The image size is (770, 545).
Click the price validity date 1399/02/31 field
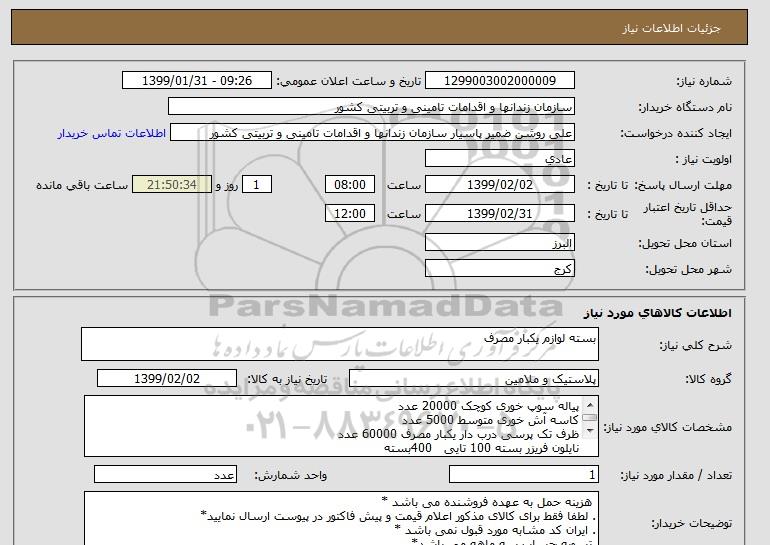click(499, 214)
